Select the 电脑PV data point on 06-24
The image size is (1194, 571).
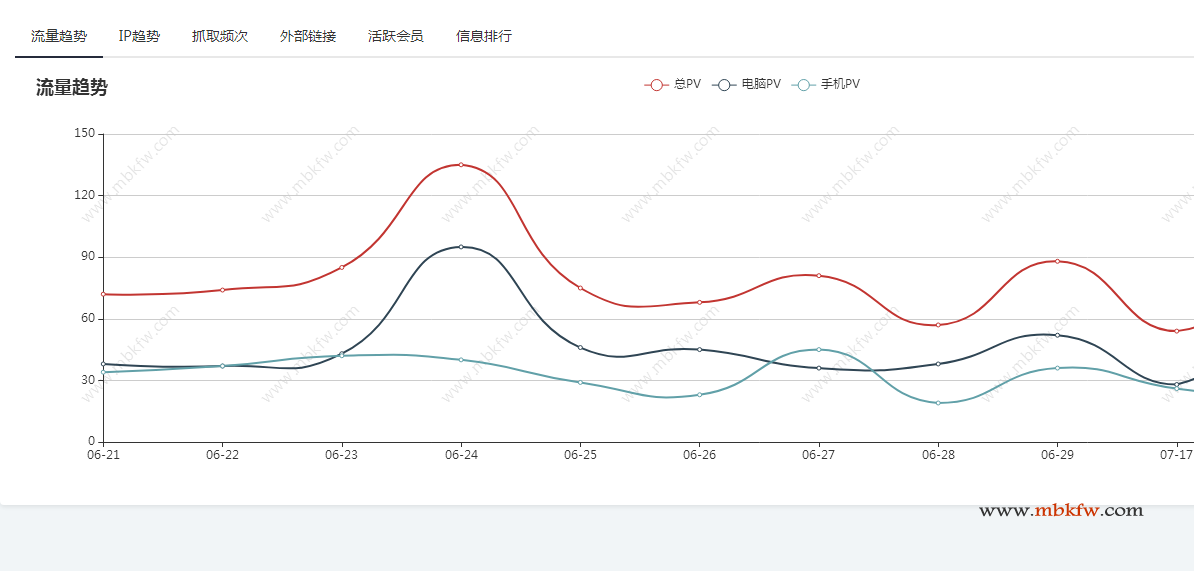(x=461, y=247)
